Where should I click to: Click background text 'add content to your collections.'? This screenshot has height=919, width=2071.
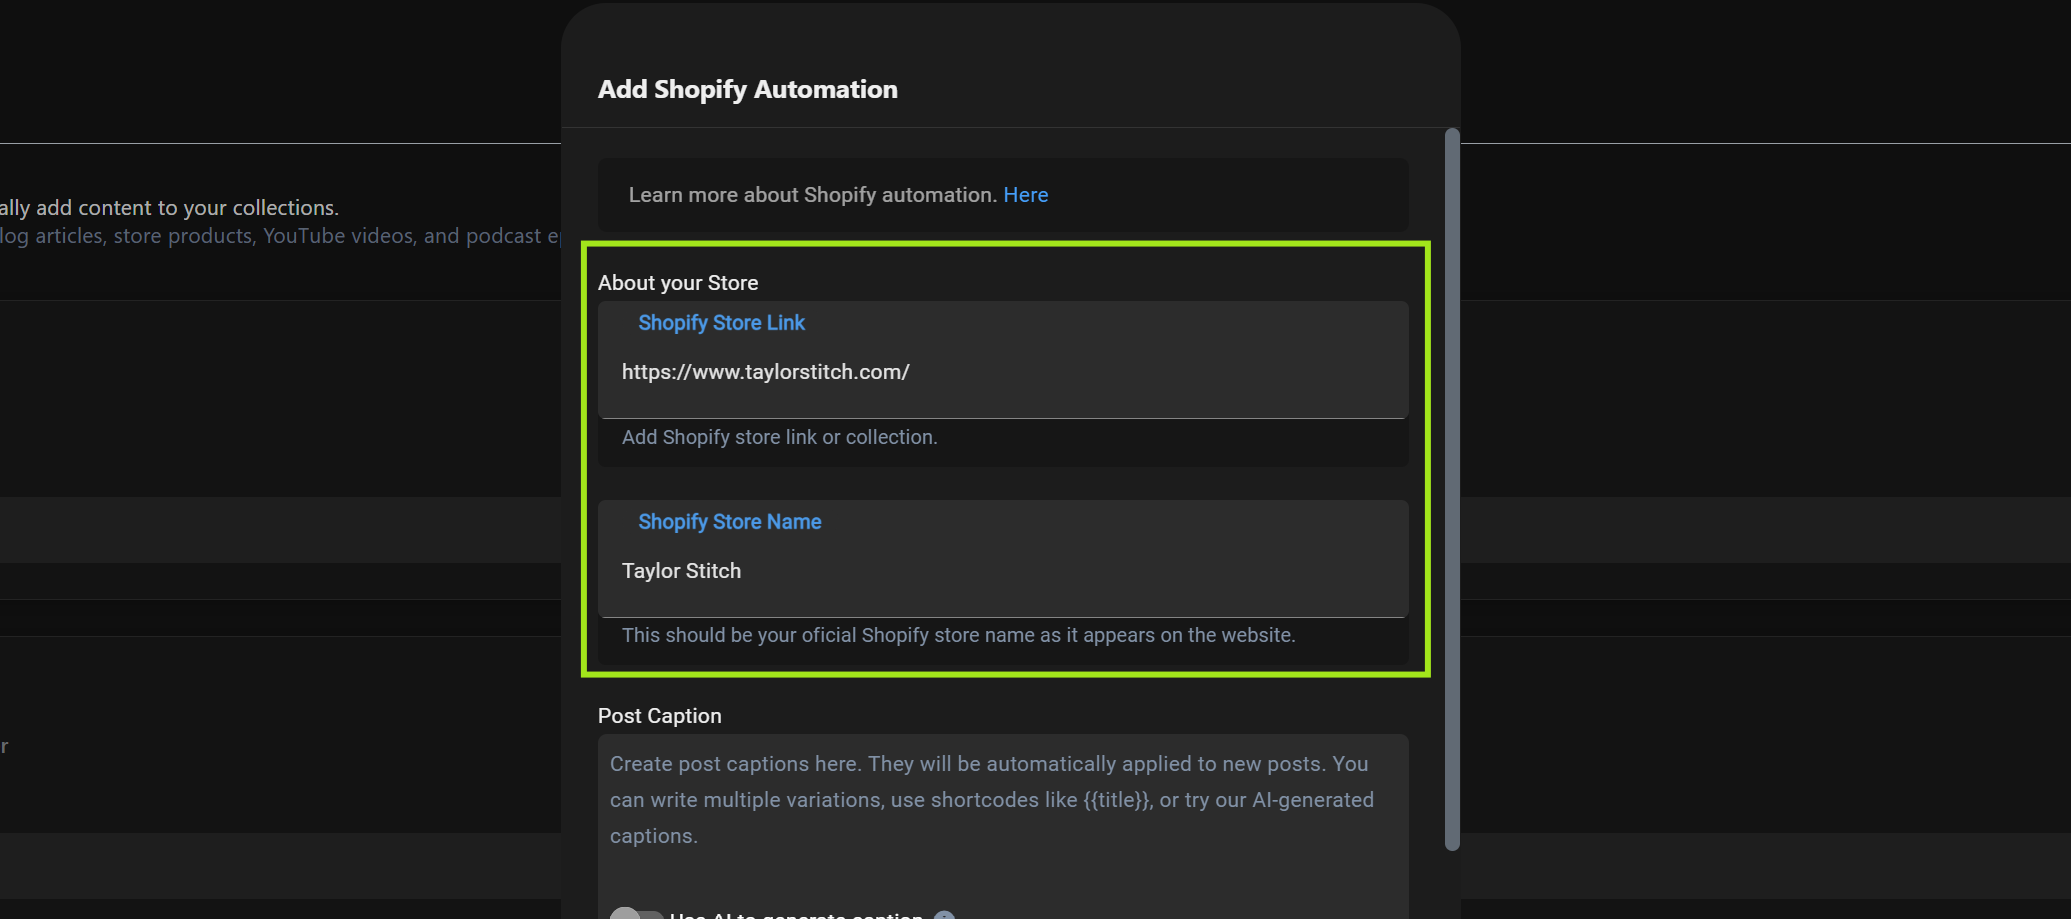(x=188, y=208)
